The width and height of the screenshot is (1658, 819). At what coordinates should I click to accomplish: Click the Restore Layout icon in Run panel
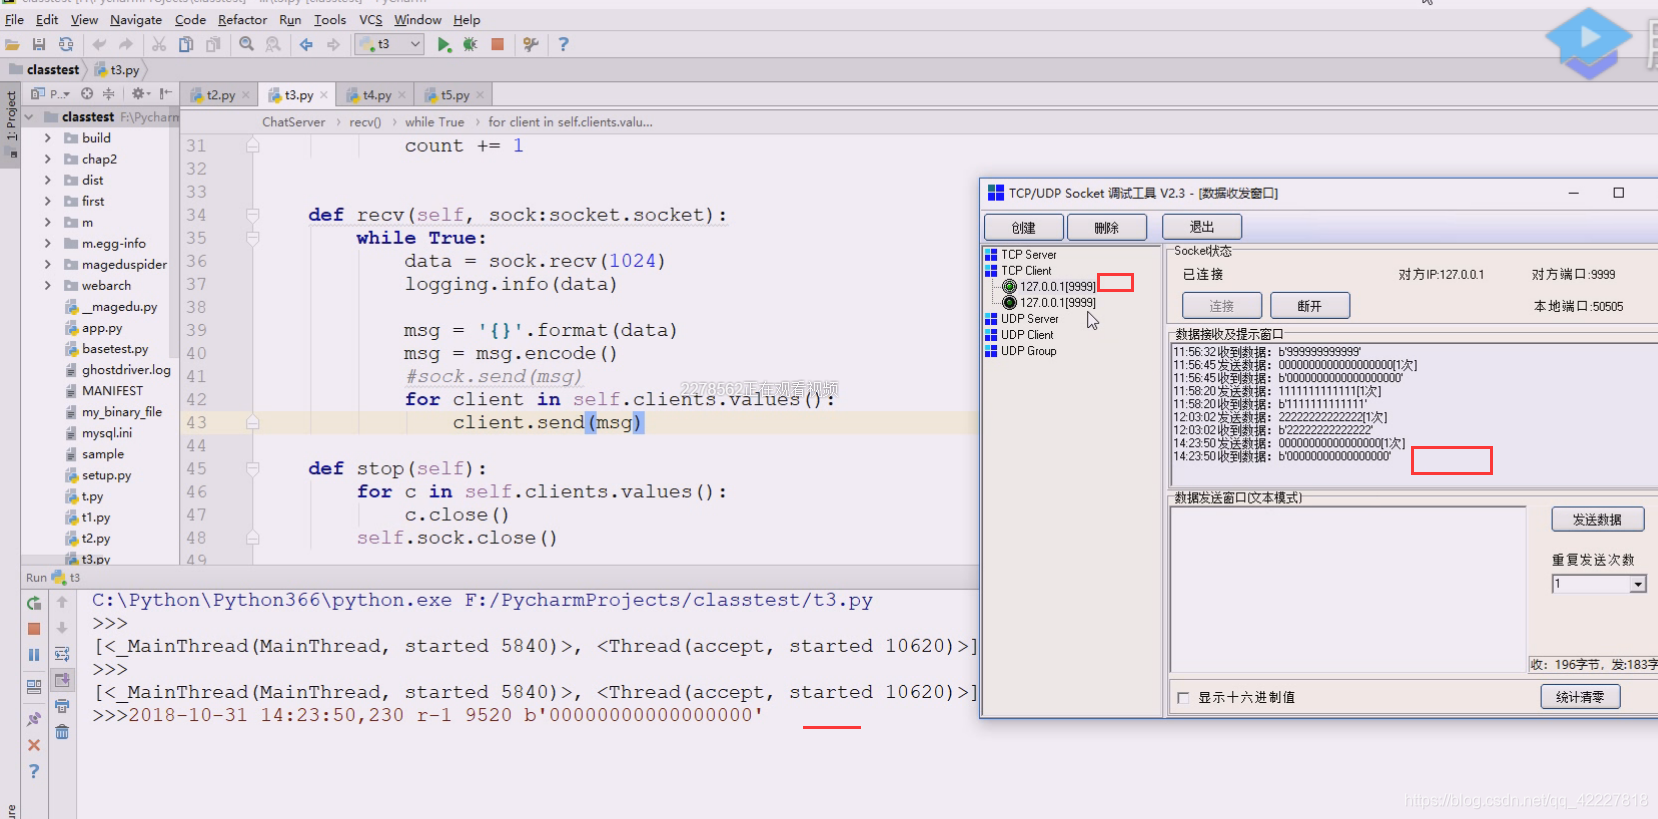click(34, 687)
